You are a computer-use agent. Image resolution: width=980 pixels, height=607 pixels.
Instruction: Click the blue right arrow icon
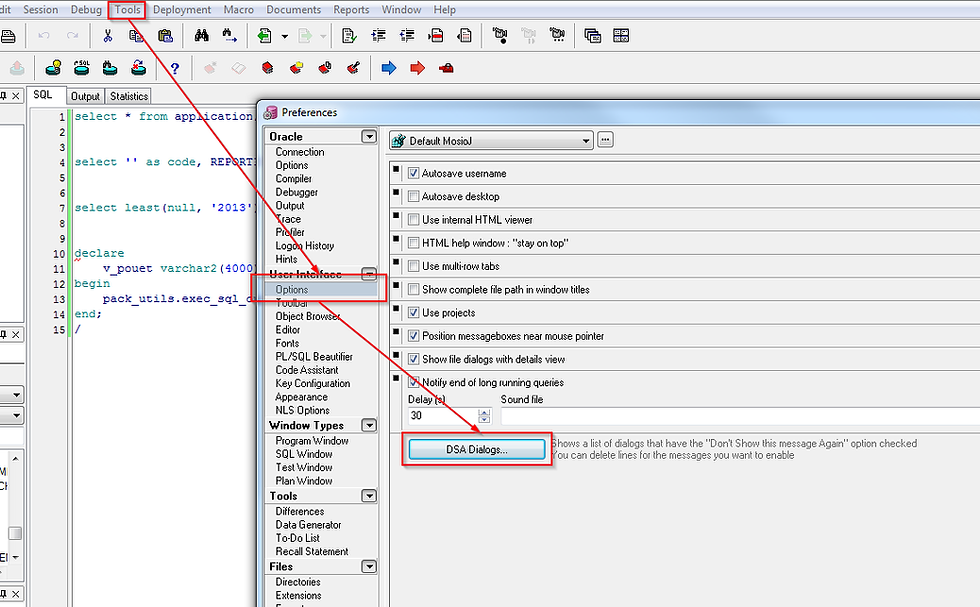389,68
